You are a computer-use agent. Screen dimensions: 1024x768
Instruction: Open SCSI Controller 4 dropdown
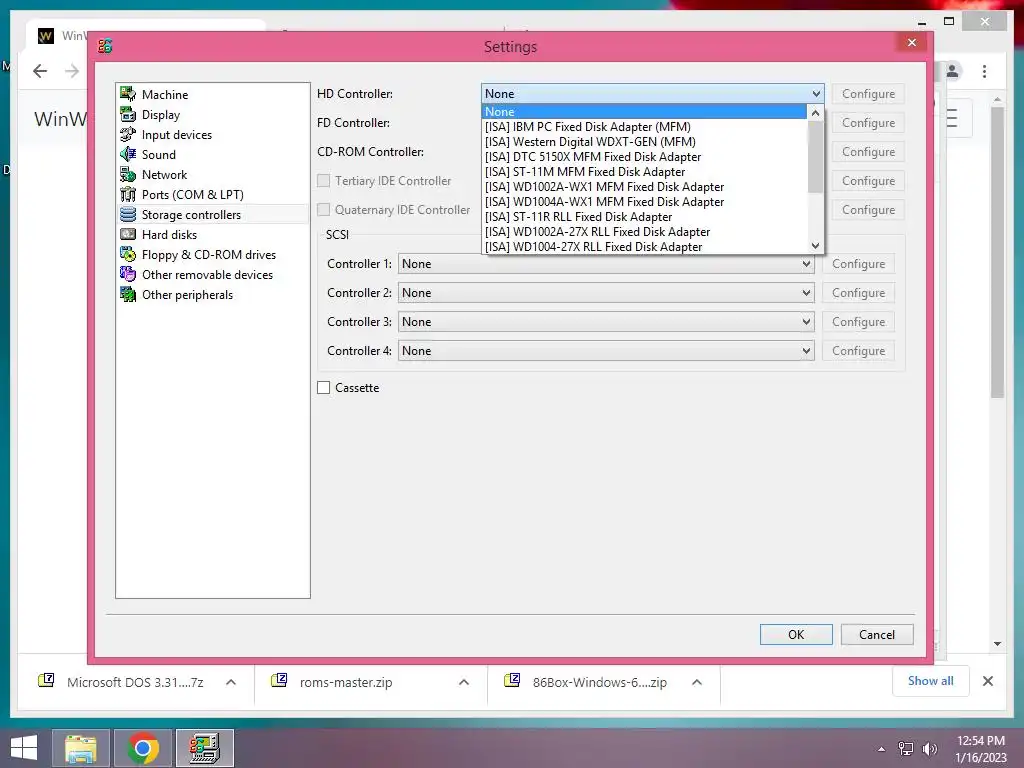tap(606, 351)
